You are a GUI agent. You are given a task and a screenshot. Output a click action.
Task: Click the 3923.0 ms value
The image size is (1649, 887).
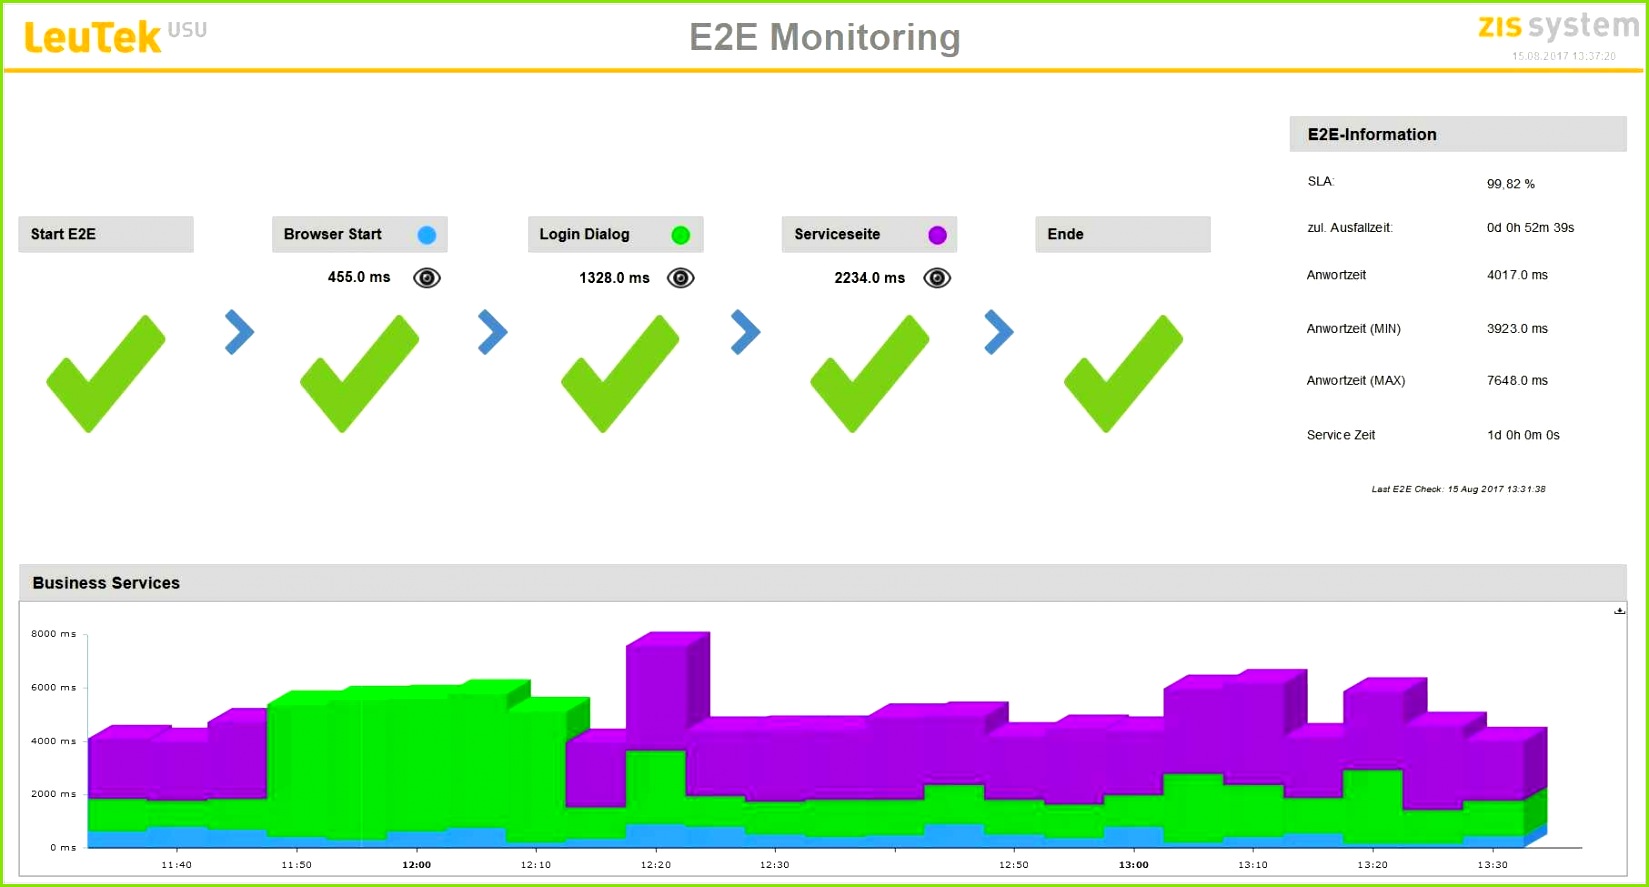(1517, 329)
